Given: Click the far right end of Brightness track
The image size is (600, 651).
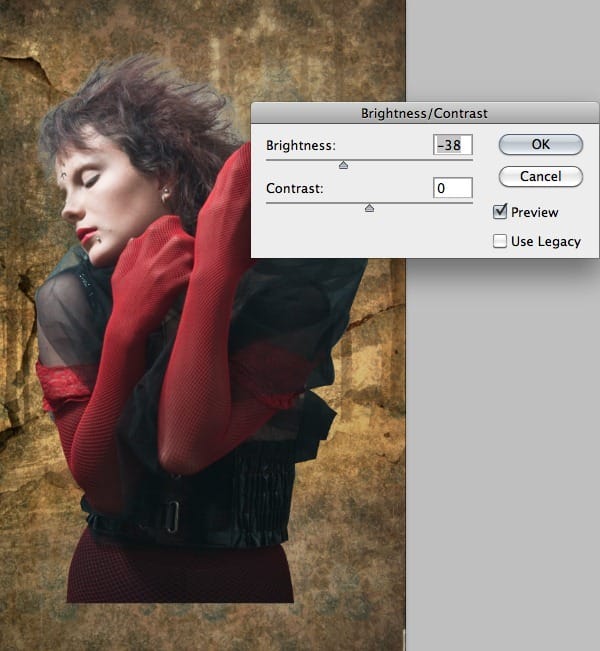Looking at the screenshot, I should tap(471, 159).
